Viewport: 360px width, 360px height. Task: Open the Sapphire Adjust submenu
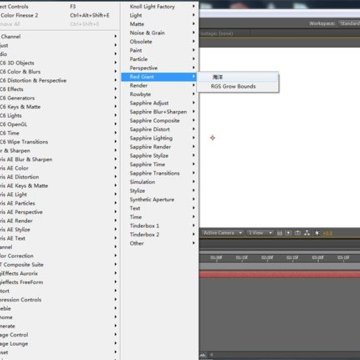click(x=160, y=103)
